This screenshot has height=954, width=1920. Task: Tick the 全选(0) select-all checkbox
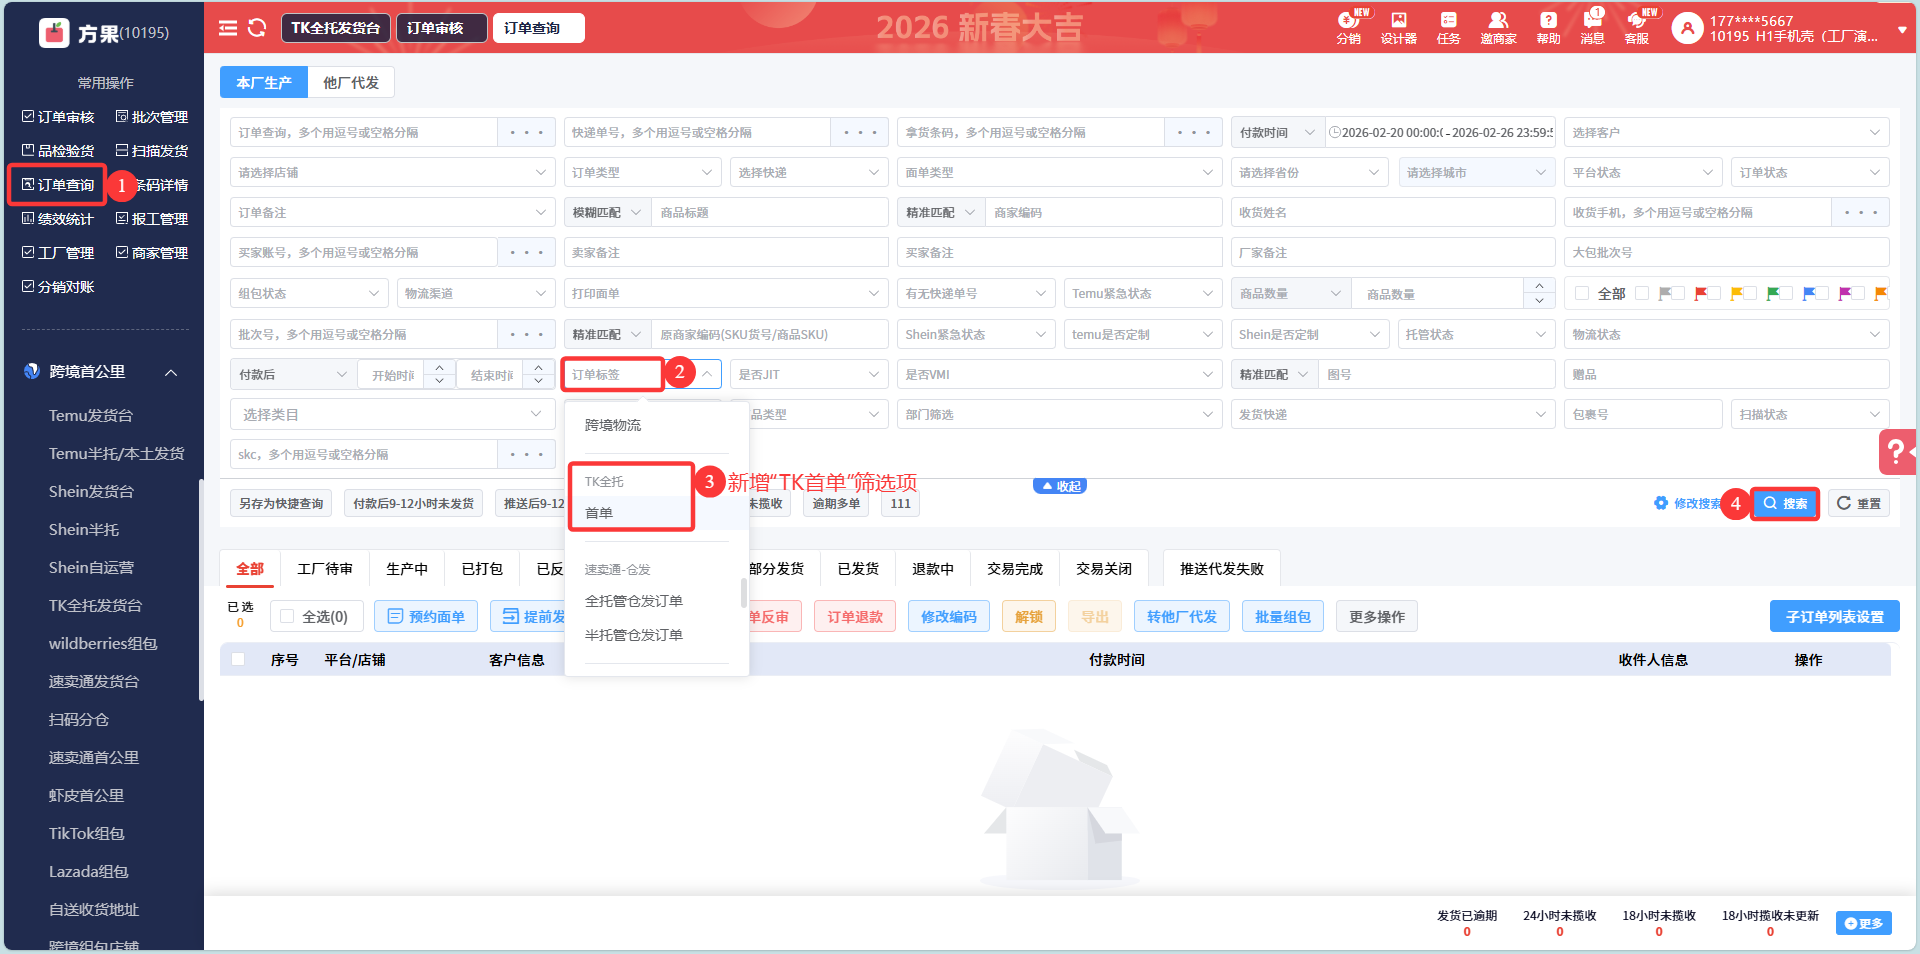click(287, 617)
